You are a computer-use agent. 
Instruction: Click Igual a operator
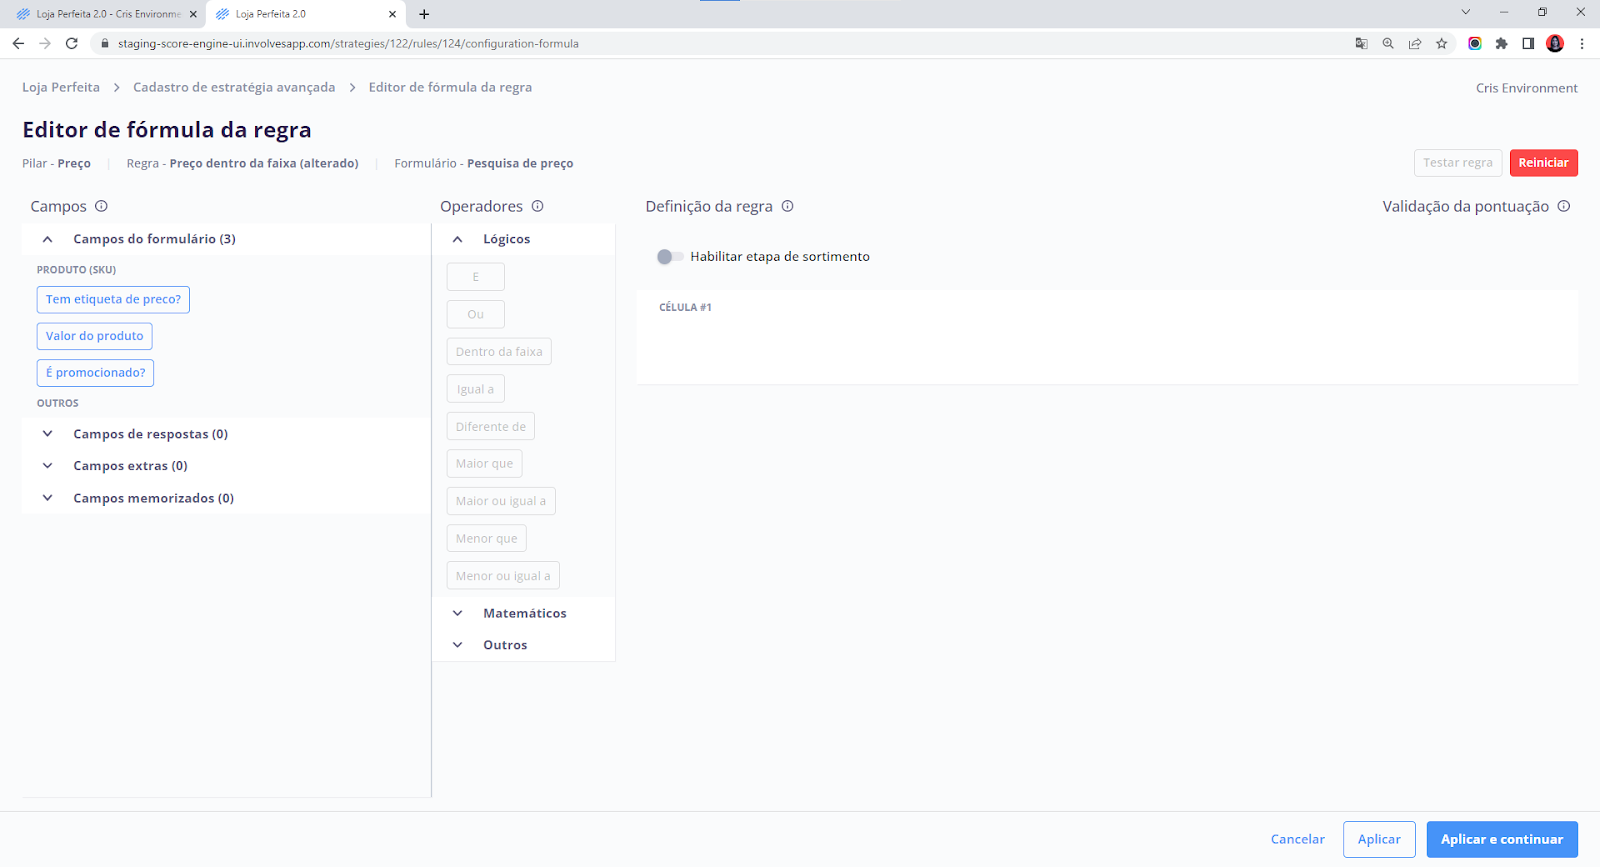[x=476, y=389]
